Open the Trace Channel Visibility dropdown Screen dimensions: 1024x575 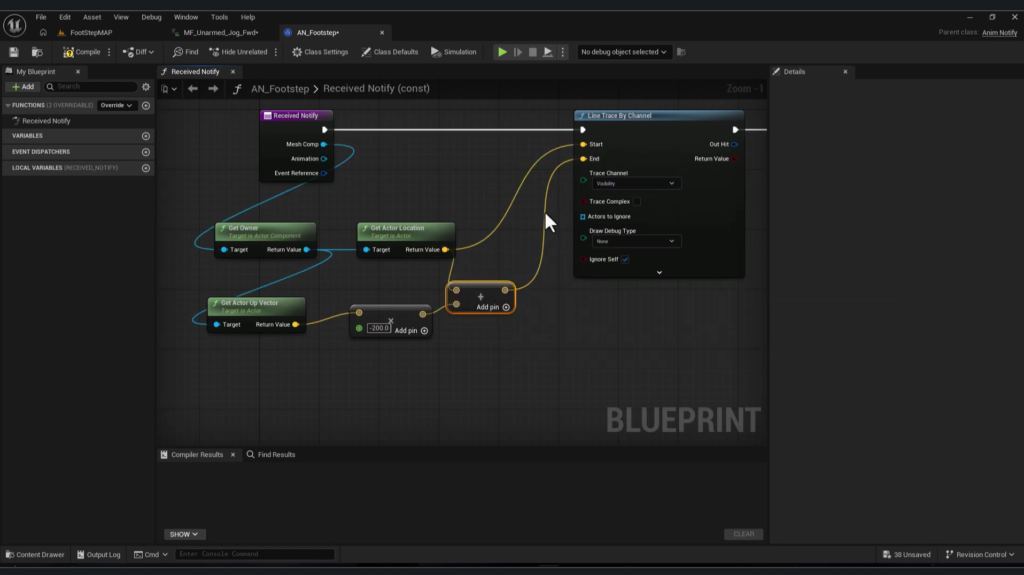635,184
